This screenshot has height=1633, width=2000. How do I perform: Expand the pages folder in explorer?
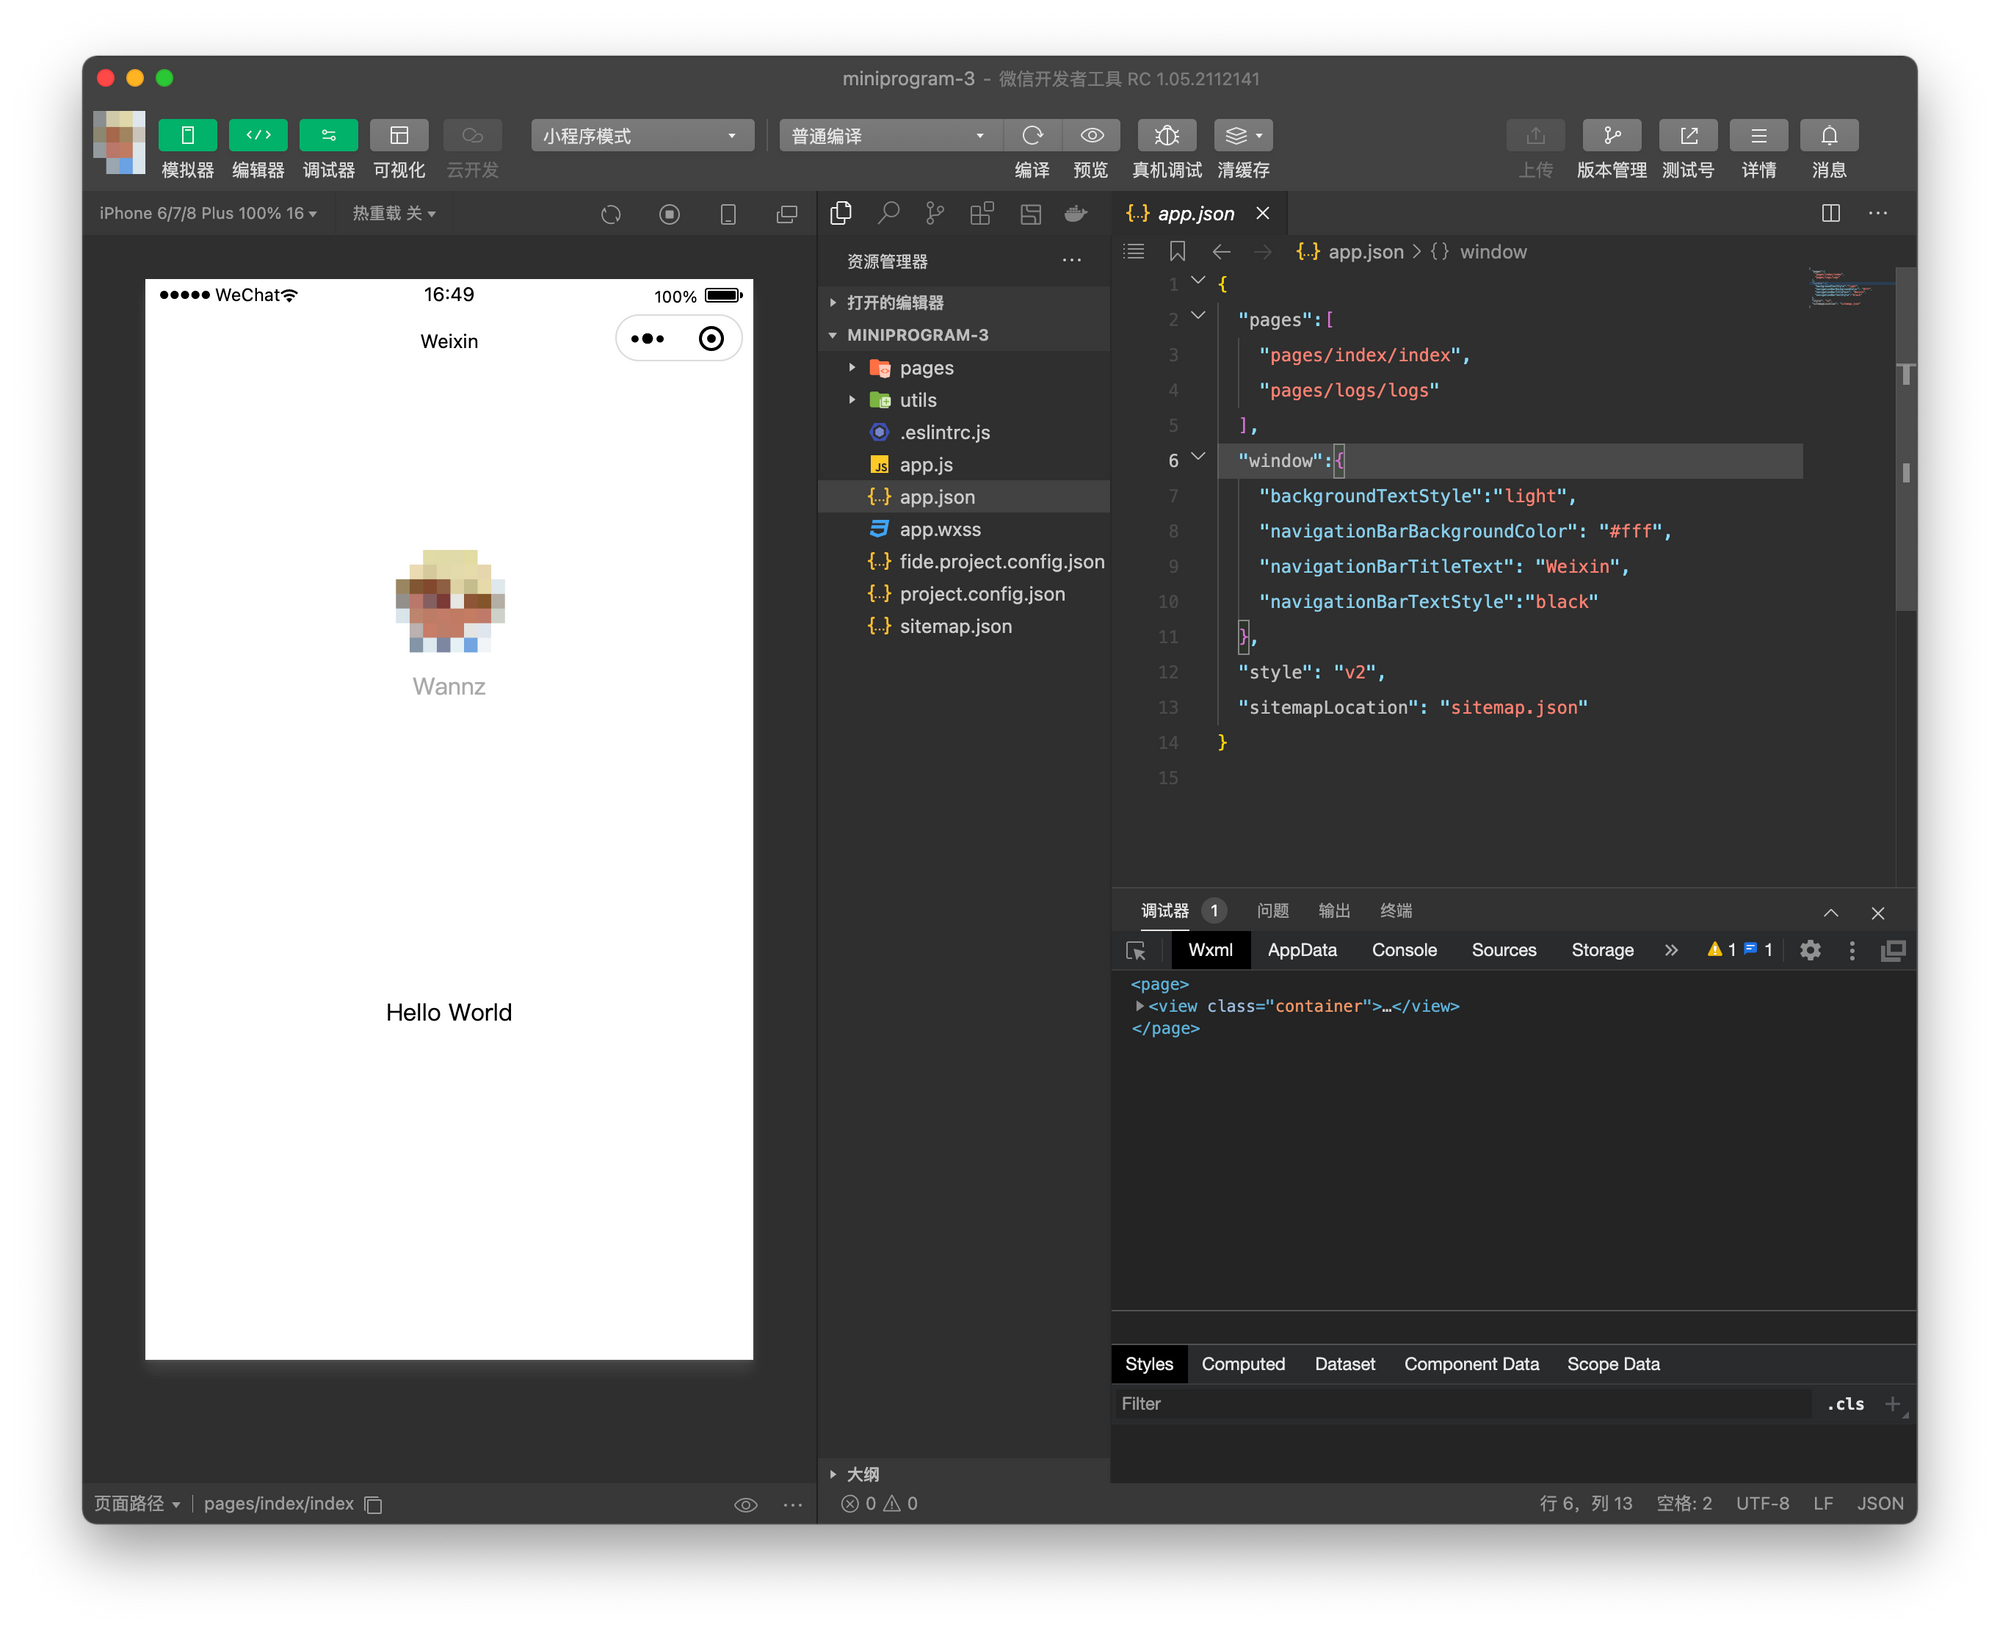point(852,367)
